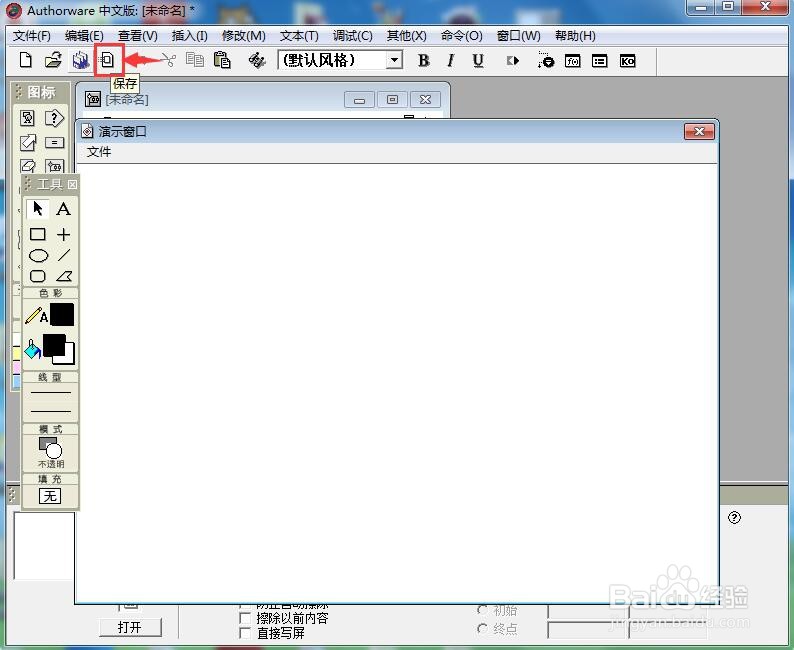
Task: Toggle Italic text formatting
Action: click(x=450, y=61)
